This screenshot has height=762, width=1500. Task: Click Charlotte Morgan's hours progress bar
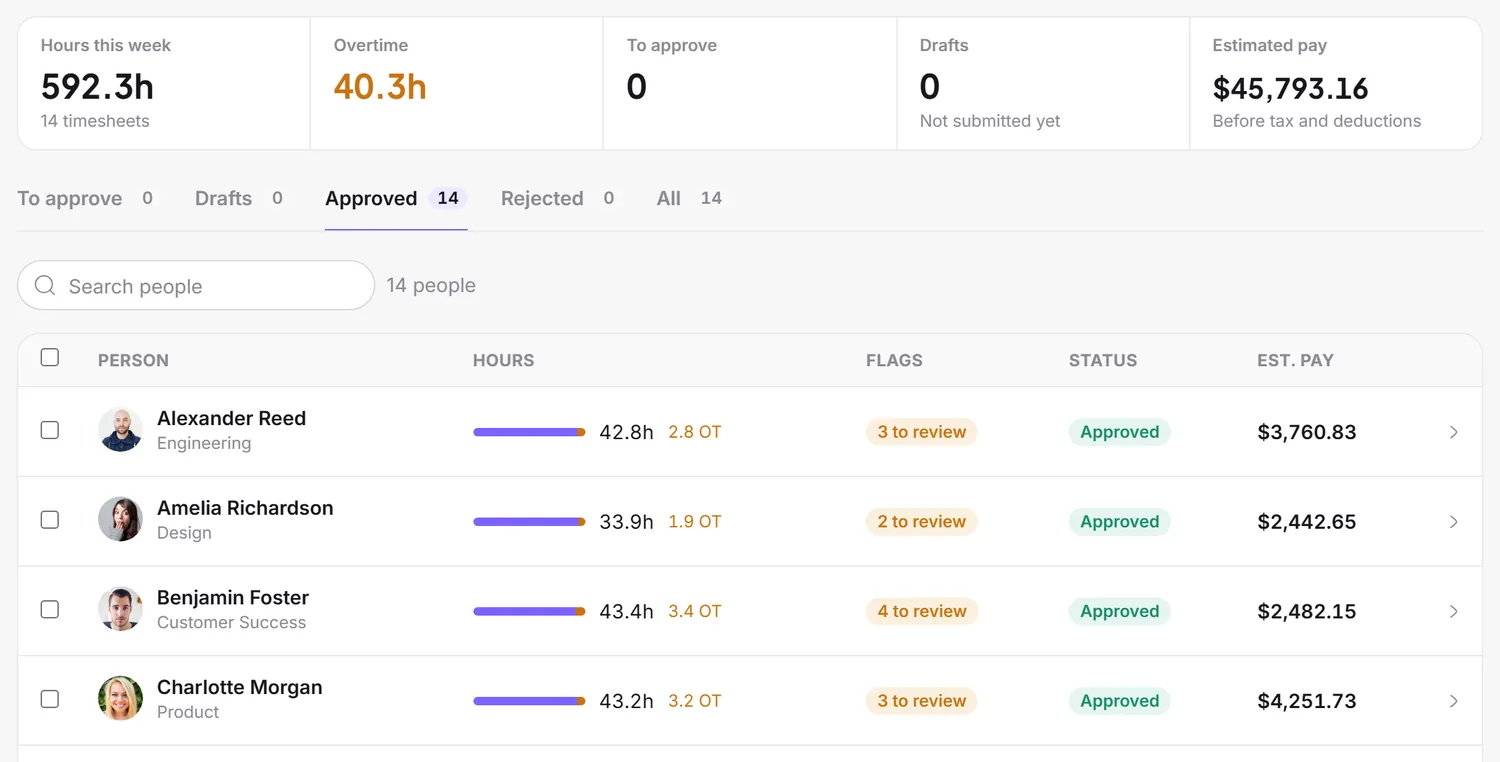click(529, 701)
